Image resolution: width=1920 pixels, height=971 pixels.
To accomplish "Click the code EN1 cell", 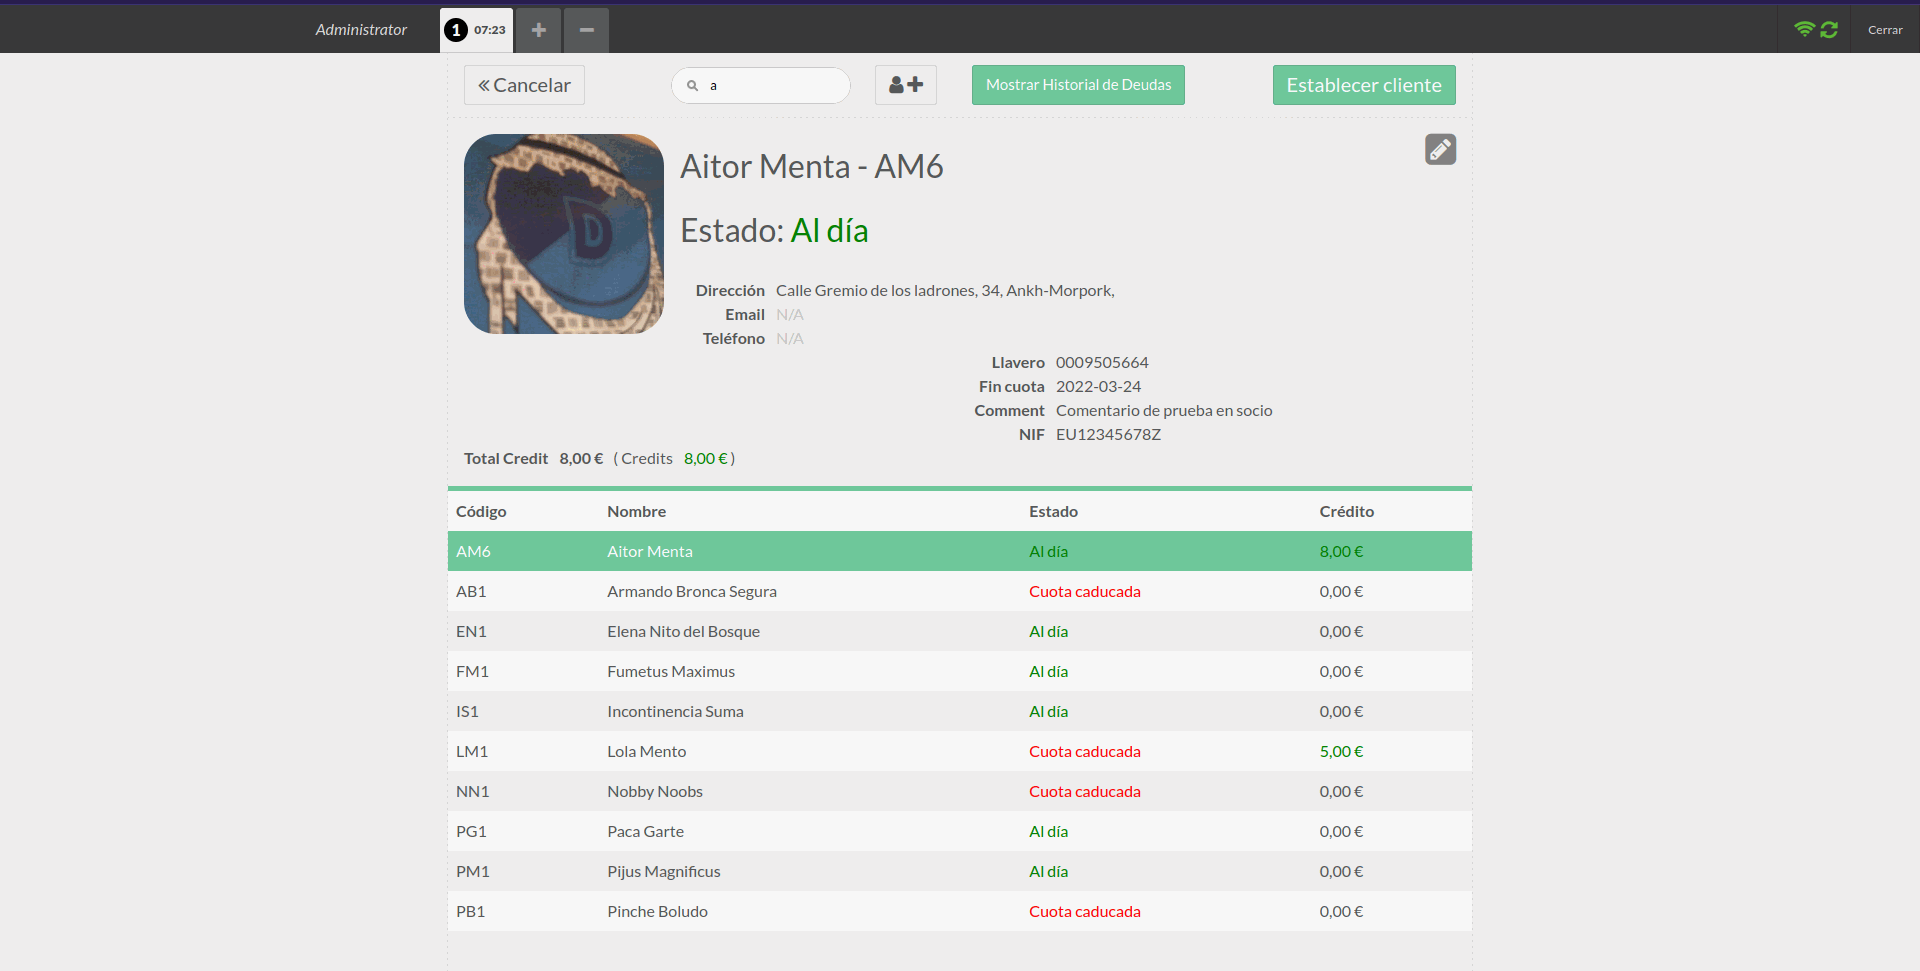I will [x=471, y=631].
